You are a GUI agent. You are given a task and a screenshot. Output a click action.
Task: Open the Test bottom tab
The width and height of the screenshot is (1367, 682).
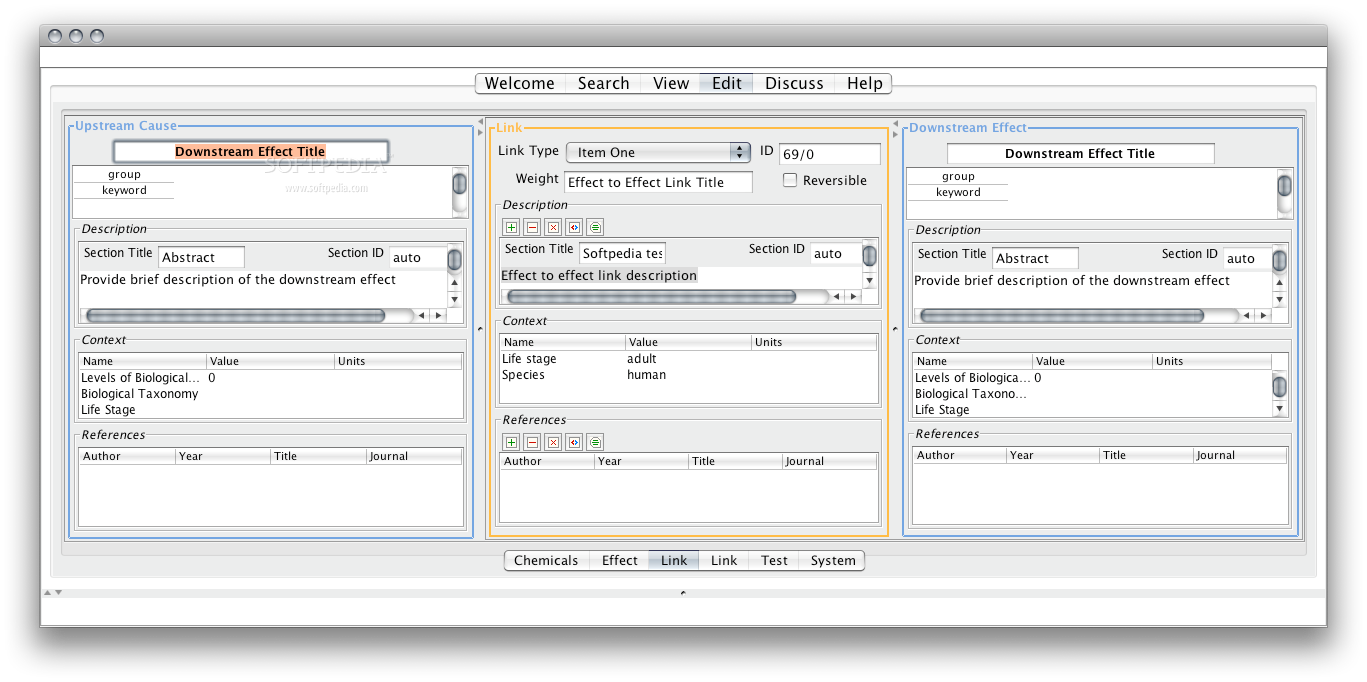coord(774,560)
